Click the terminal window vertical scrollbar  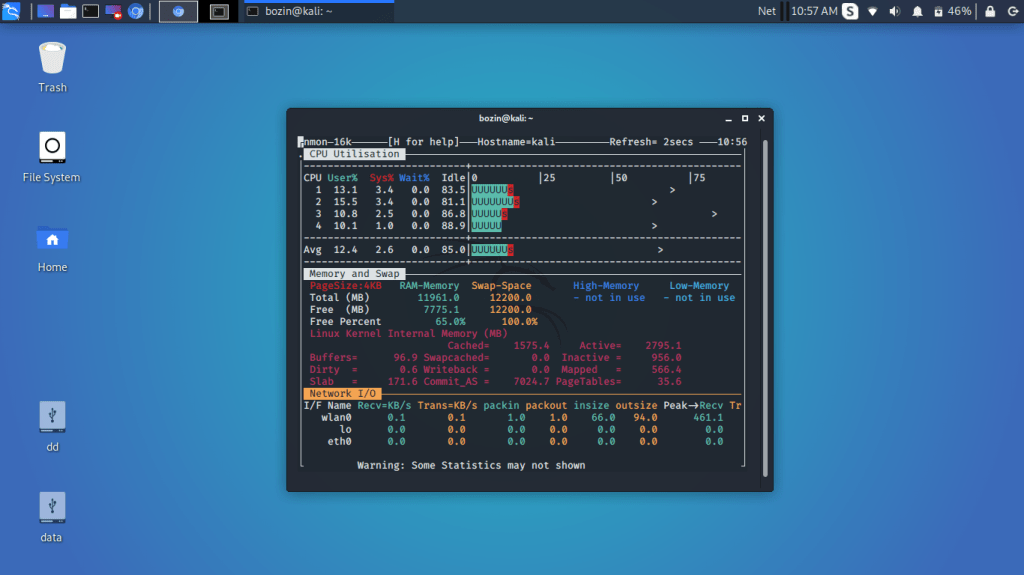click(x=765, y=300)
